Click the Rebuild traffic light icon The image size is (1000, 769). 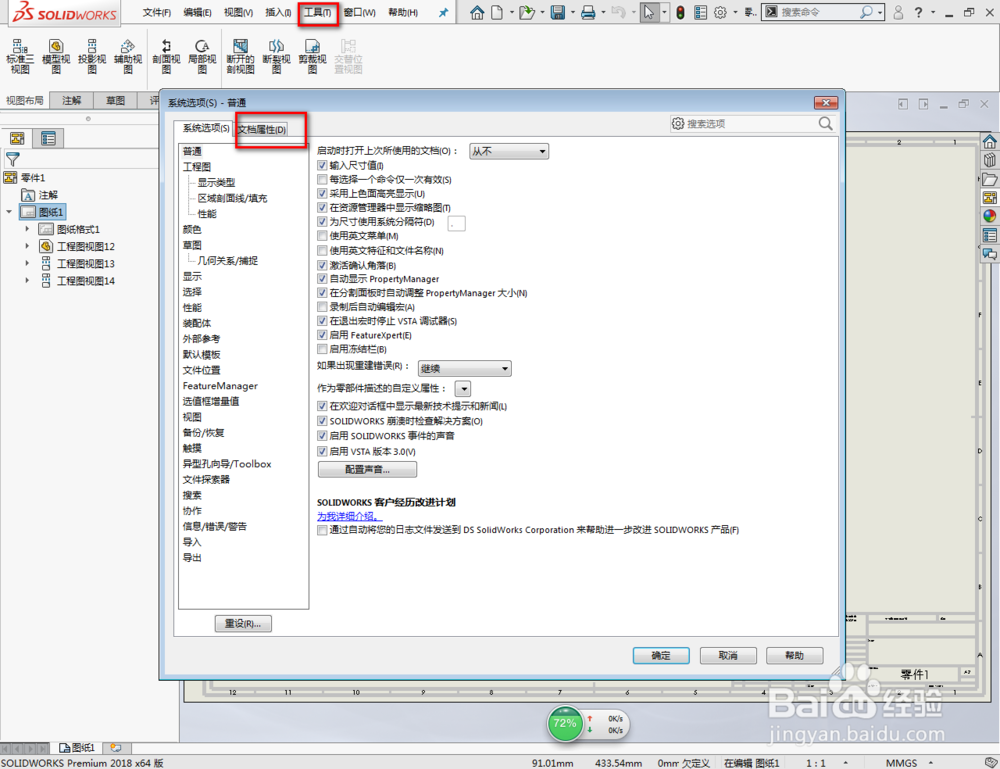point(680,12)
